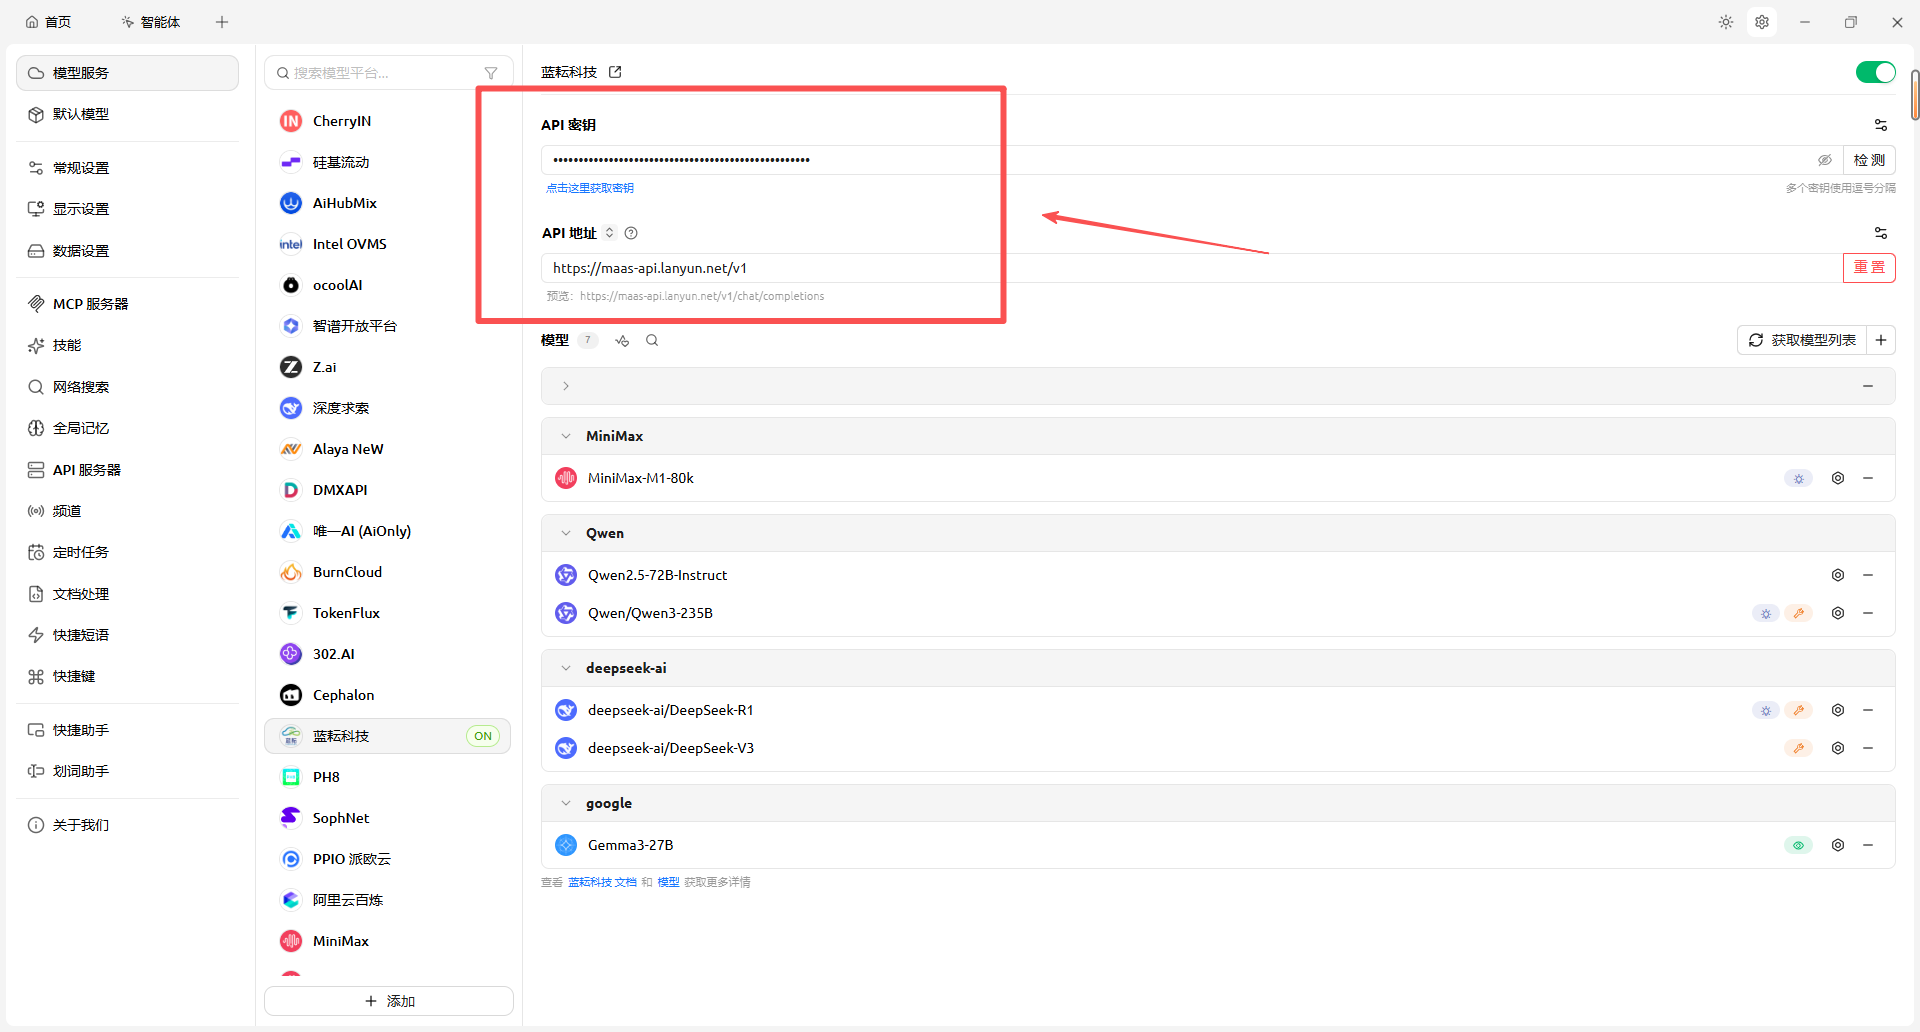This screenshot has width=1920, height=1032.
Task: Select the 阿里云百炼 provider
Action: (x=388, y=900)
